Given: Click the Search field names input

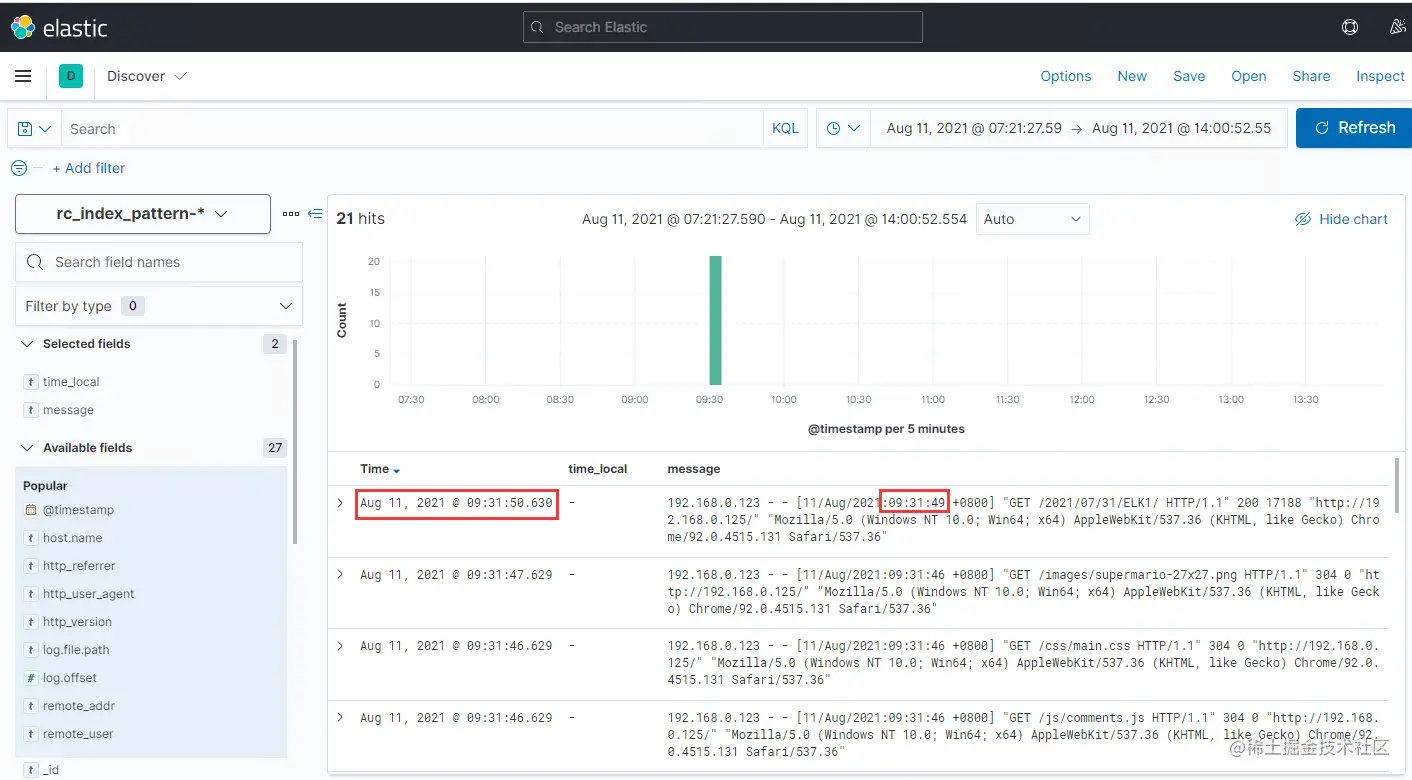Looking at the screenshot, I should pos(159,262).
